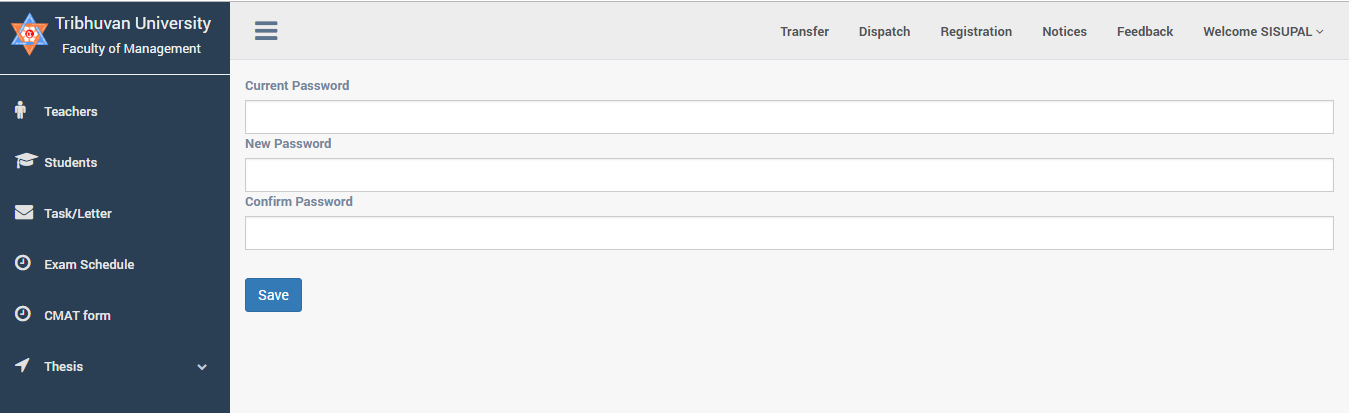The height and width of the screenshot is (413, 1349).
Task: Expand the Thesis submenu chevron
Action: [202, 367]
